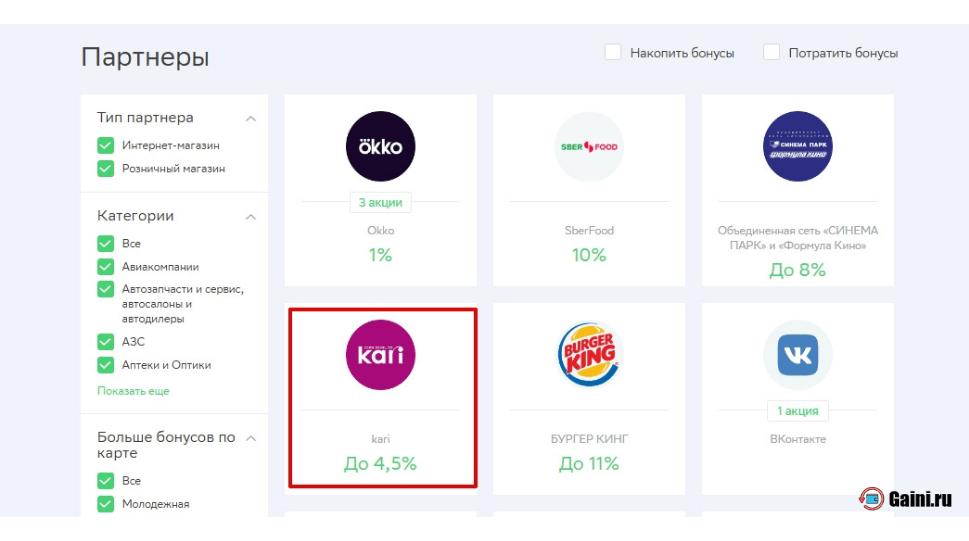Click the SberFood logo
Screen dimensions: 969x541
pos(589,147)
